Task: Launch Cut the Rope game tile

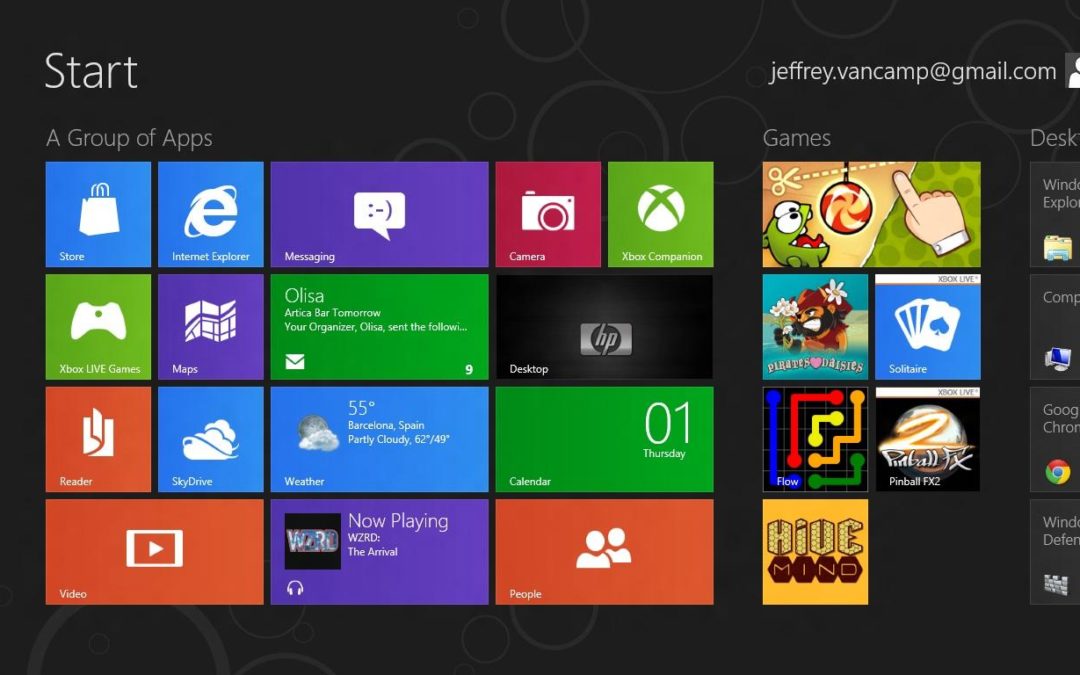Action: (x=871, y=214)
